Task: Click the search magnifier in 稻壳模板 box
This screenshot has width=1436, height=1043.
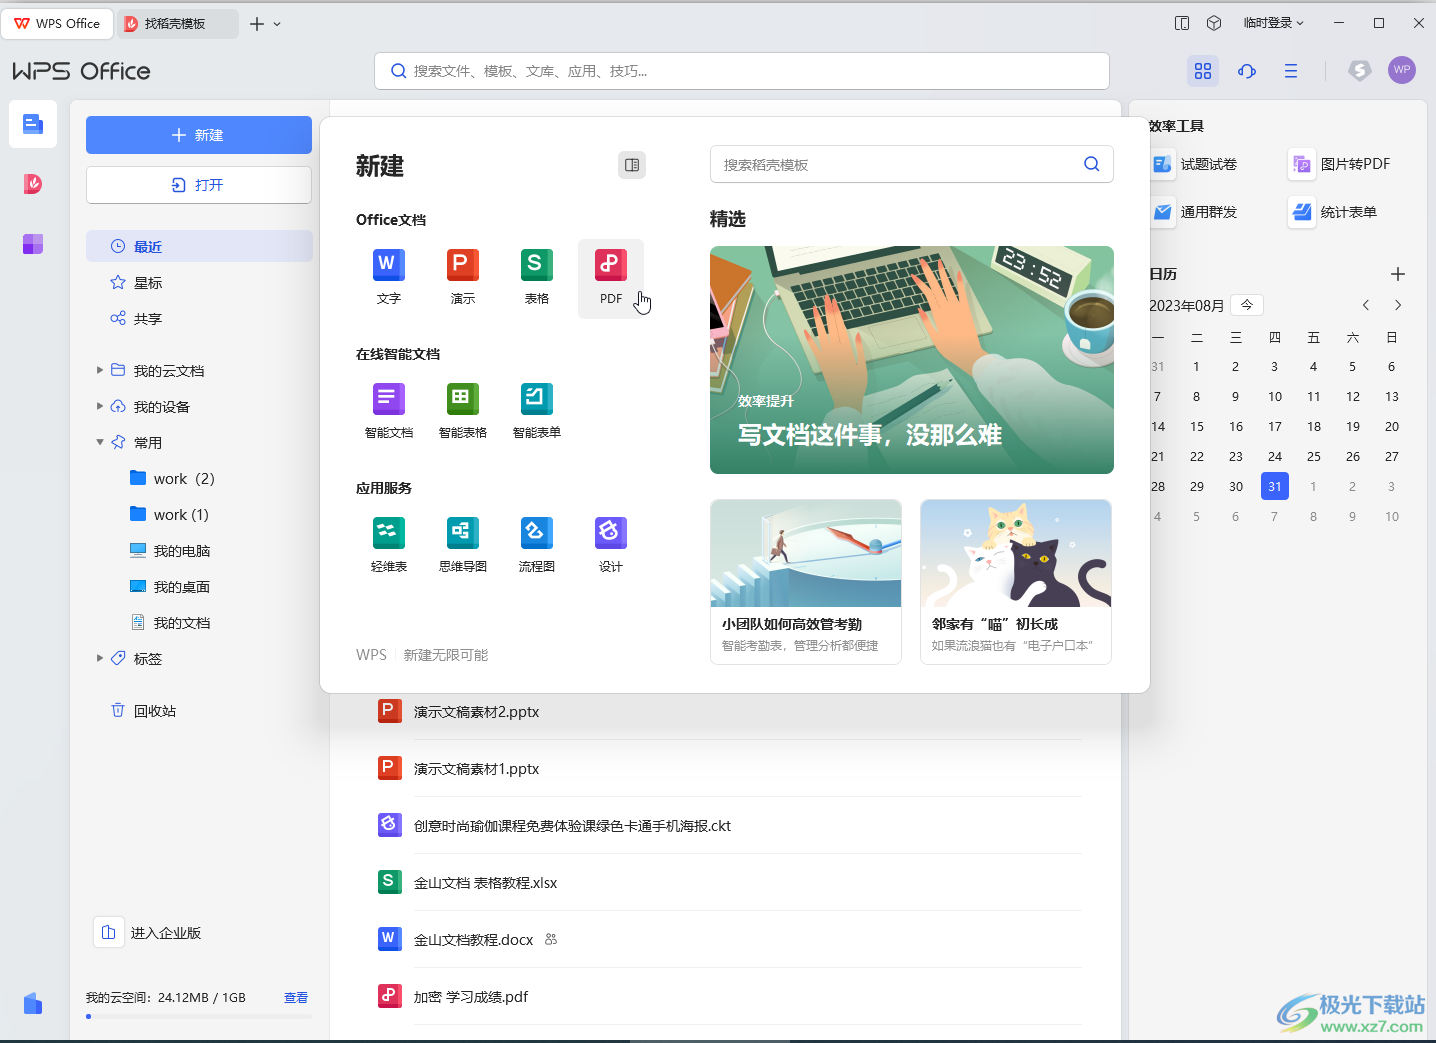Action: [1091, 164]
